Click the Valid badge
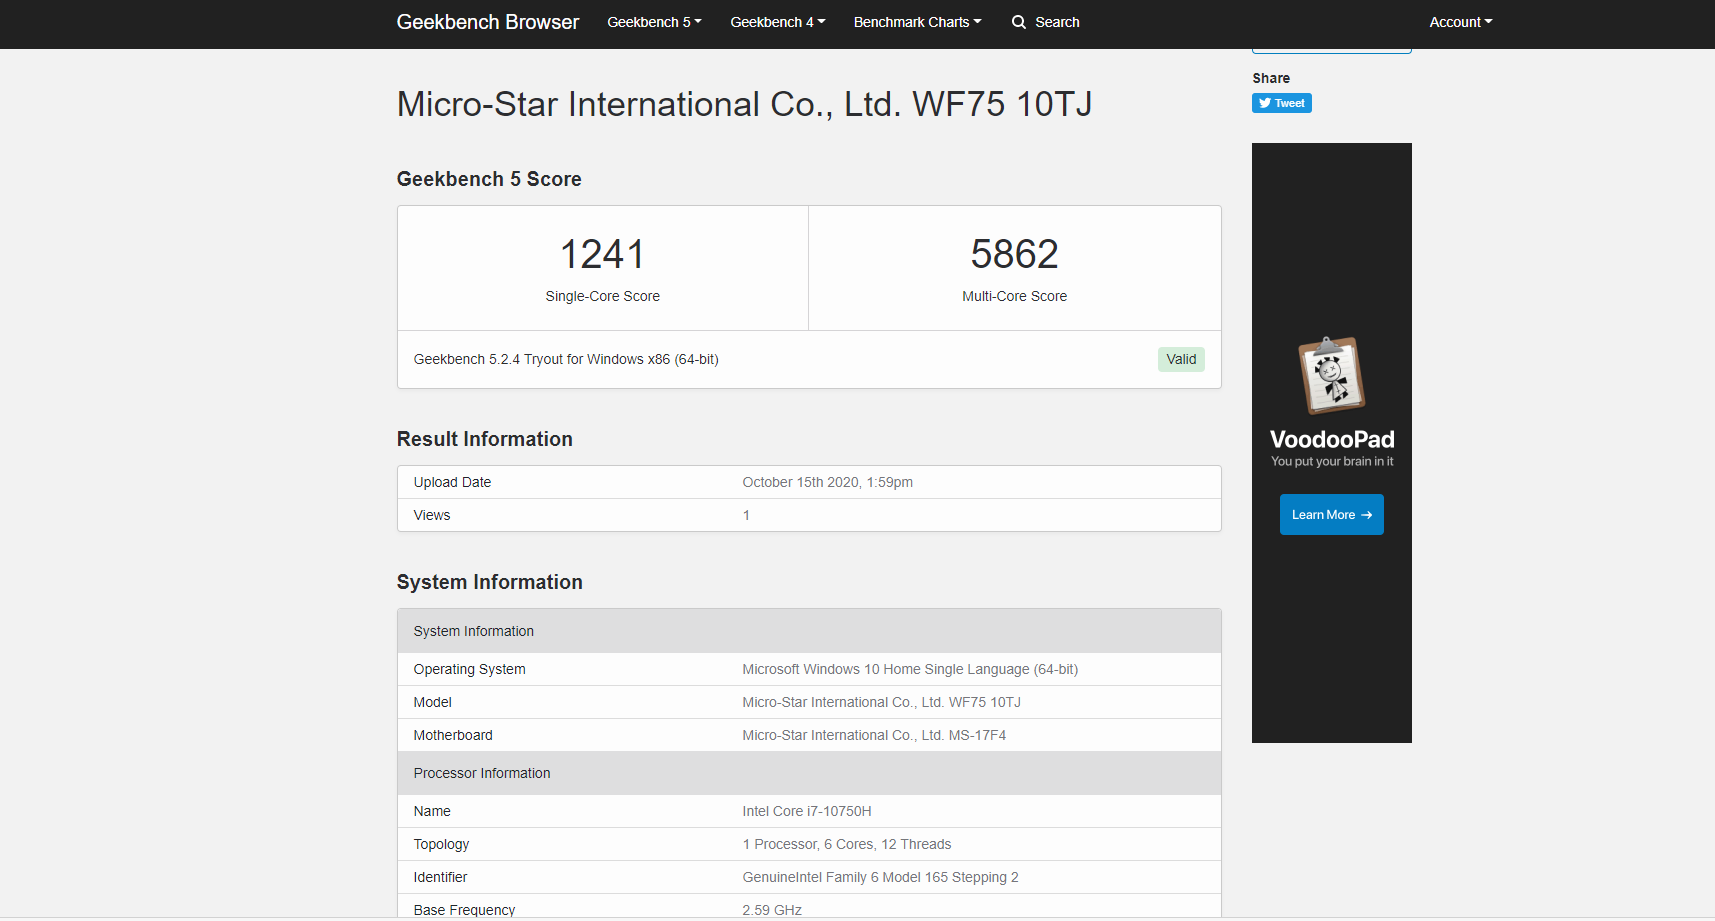1715x921 pixels. [x=1181, y=359]
